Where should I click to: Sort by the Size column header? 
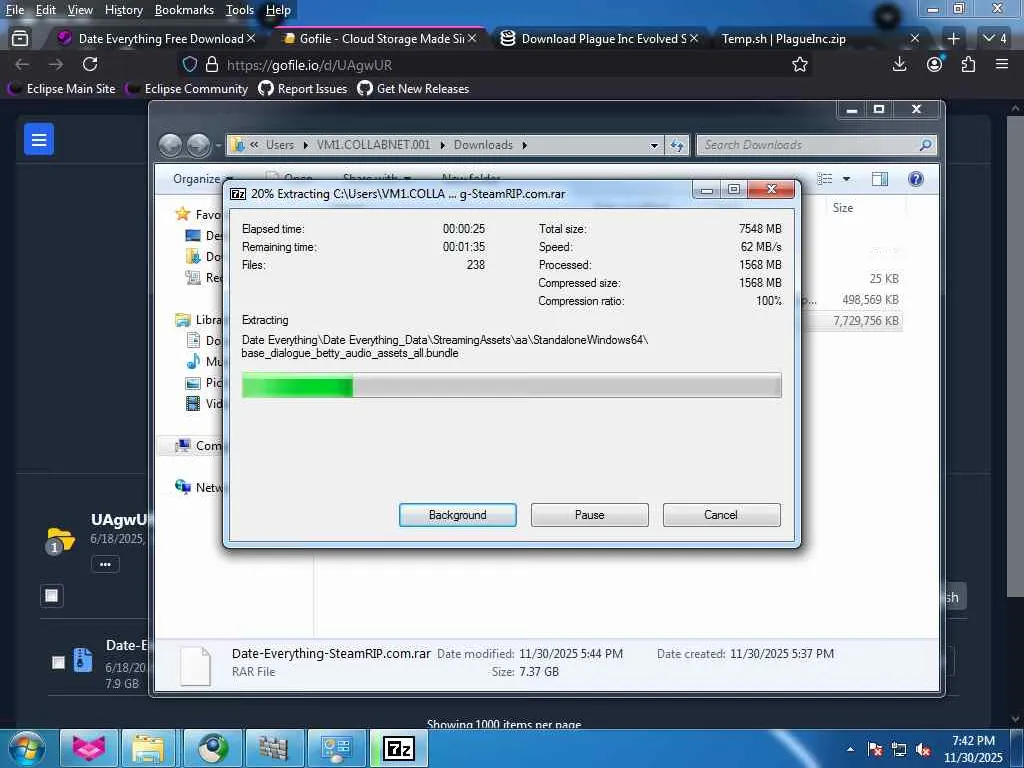(x=842, y=208)
